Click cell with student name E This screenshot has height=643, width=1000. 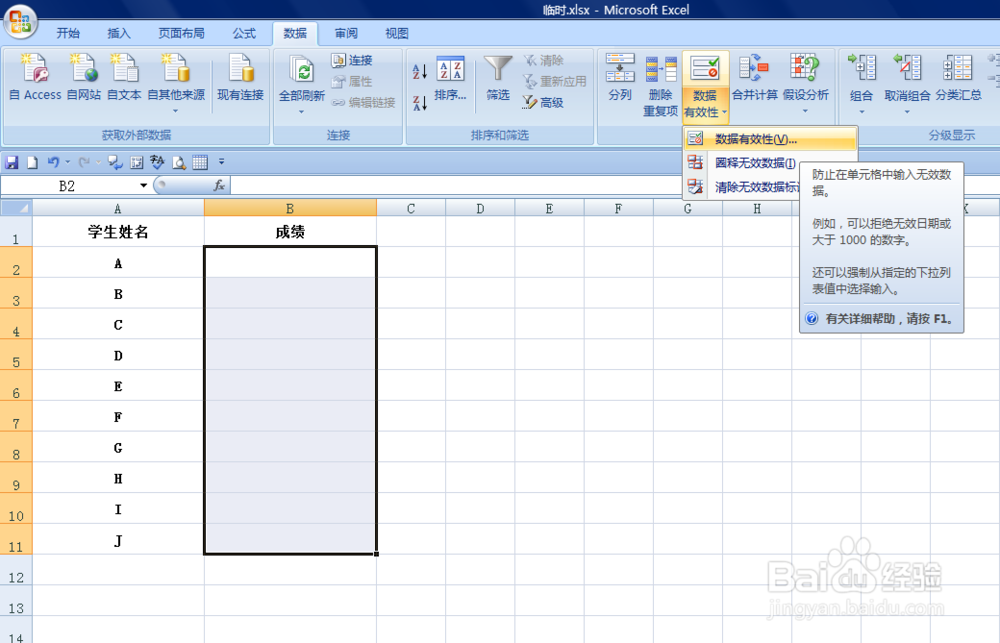pyautogui.click(x=118, y=386)
